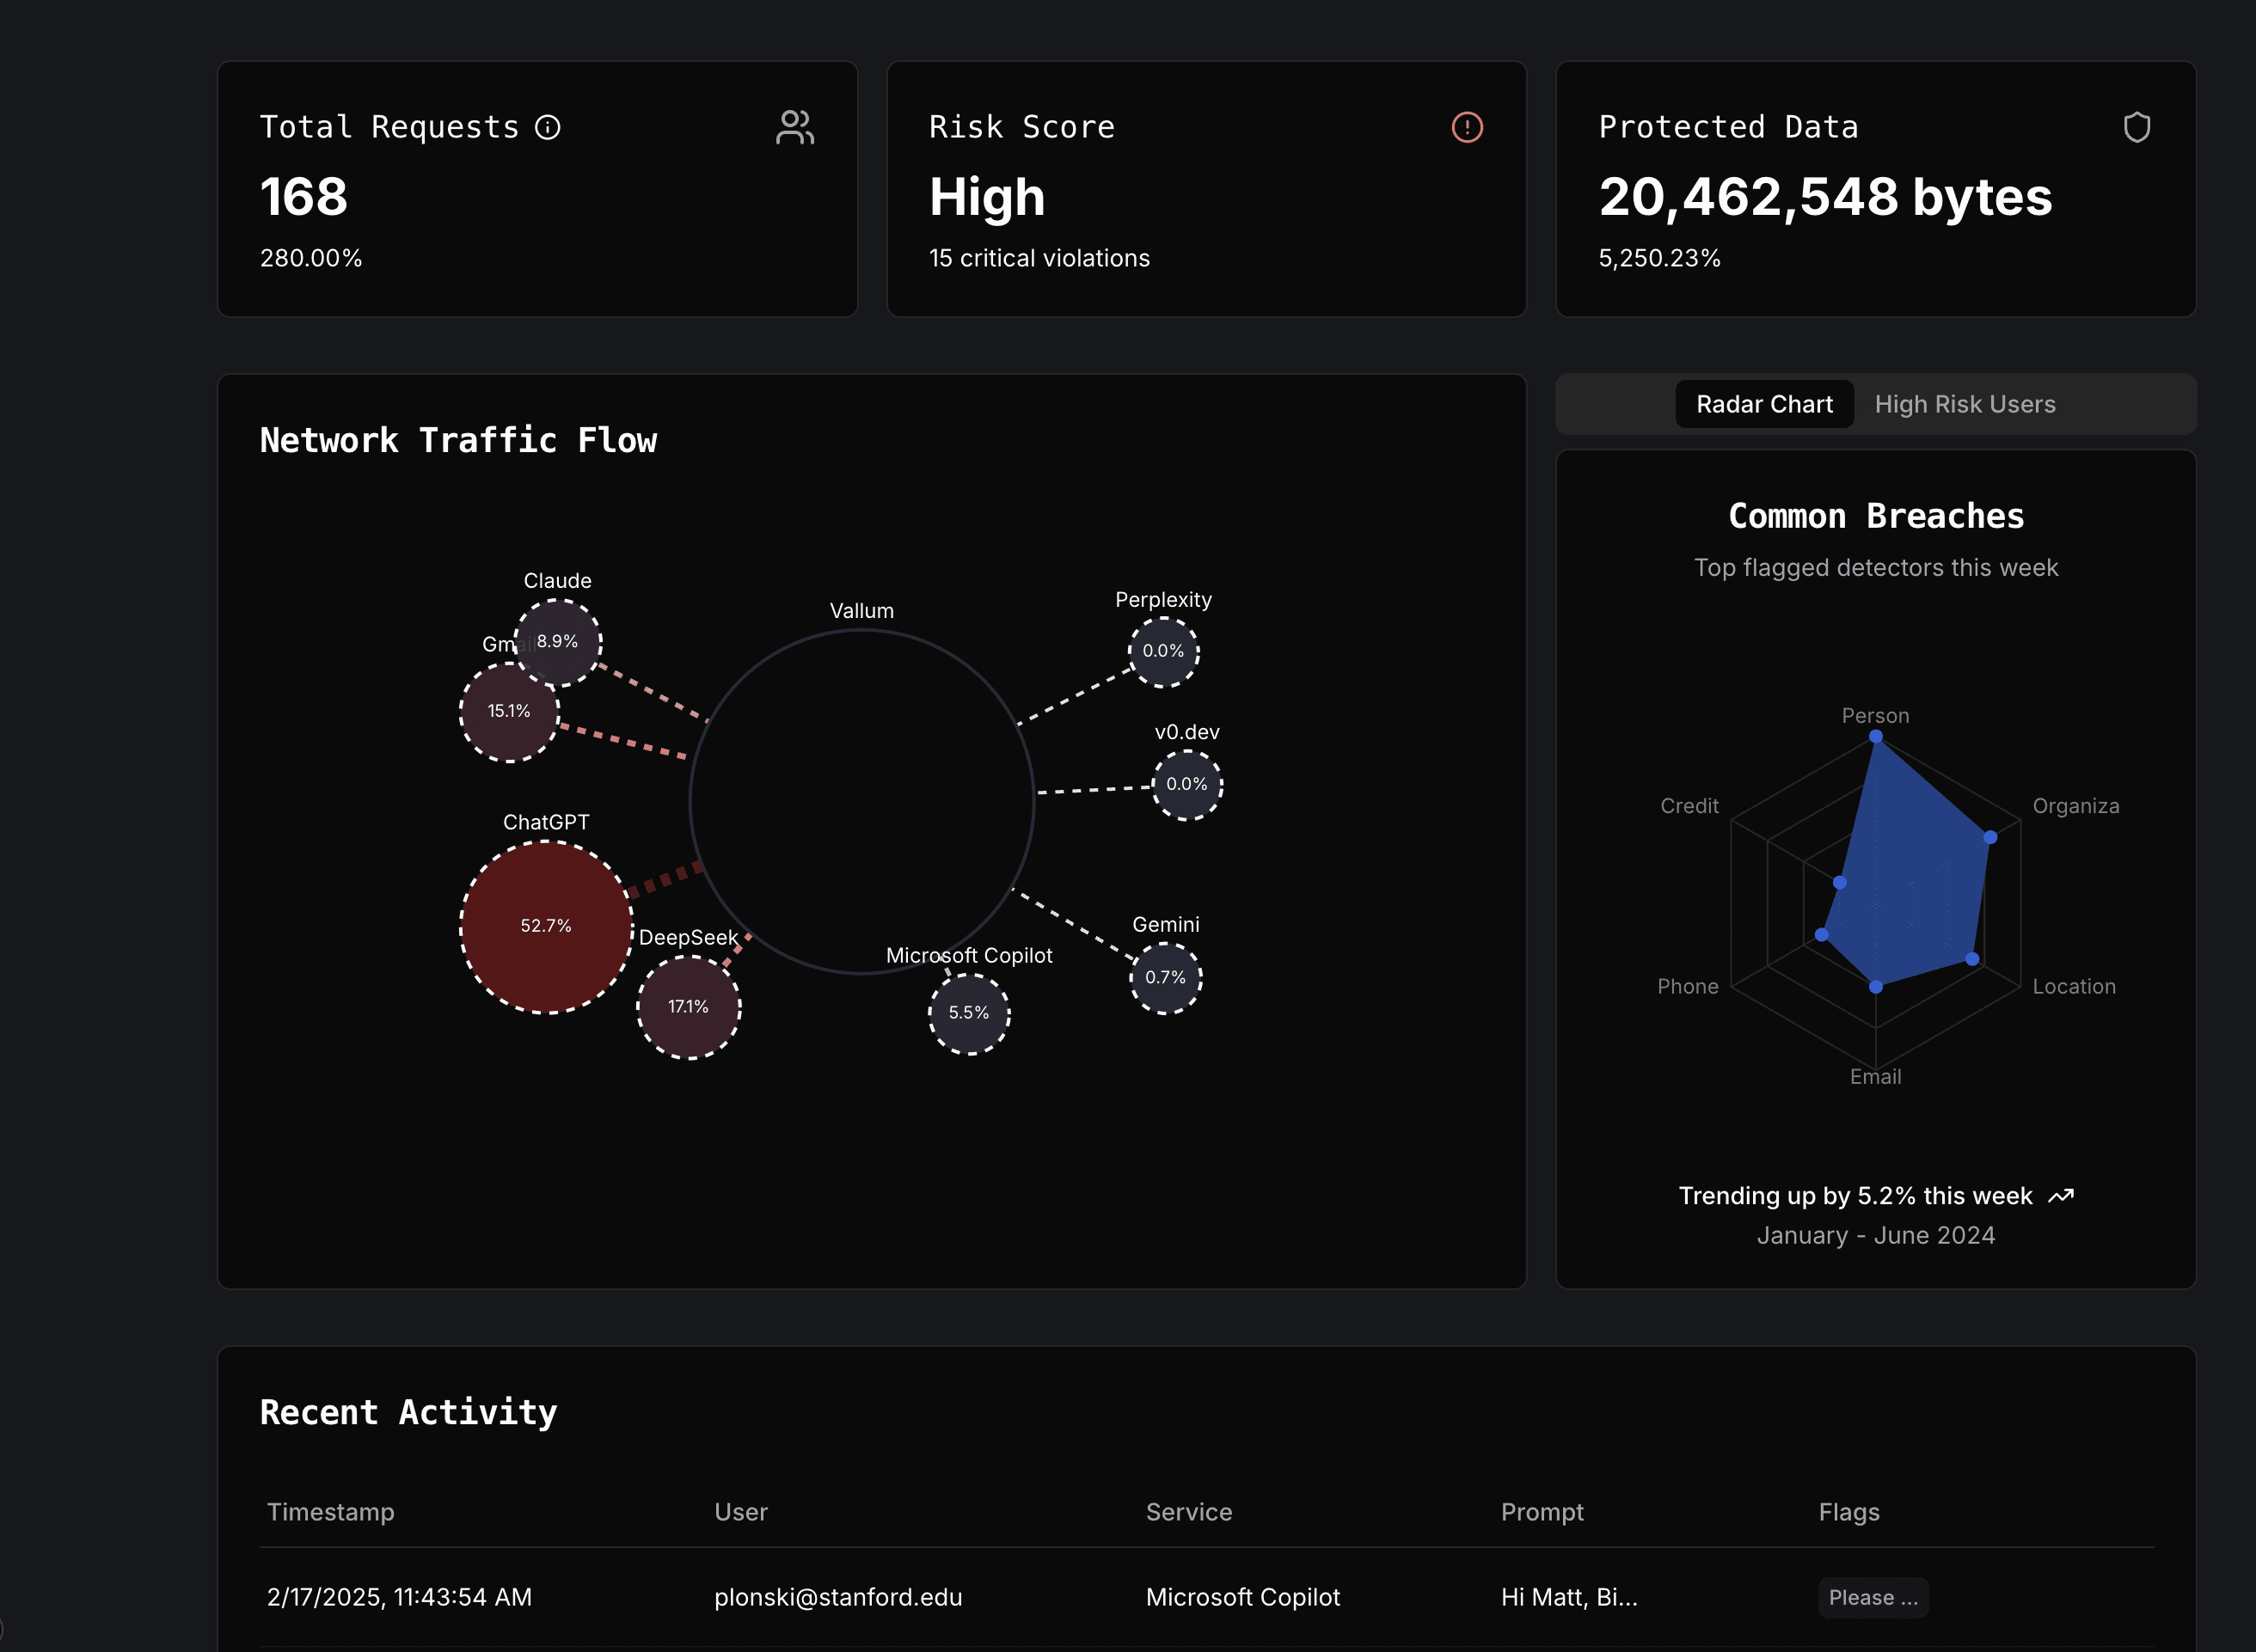This screenshot has width=2256, height=1652.
Task: Click the Timestamp column header
Action: pyautogui.click(x=330, y=1512)
